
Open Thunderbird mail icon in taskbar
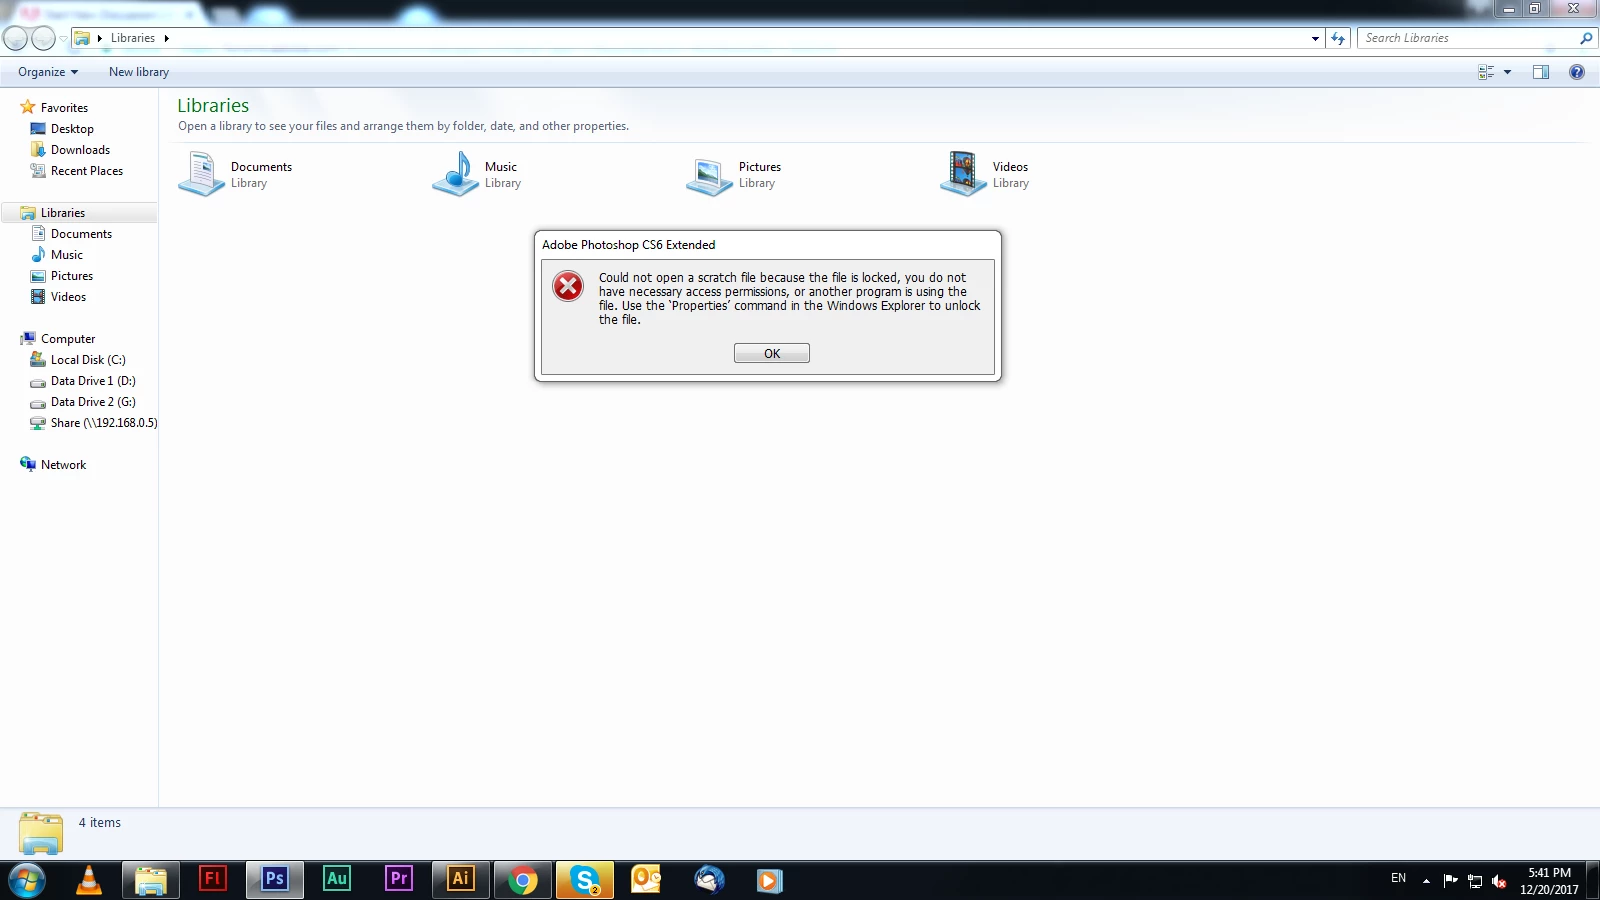709,879
